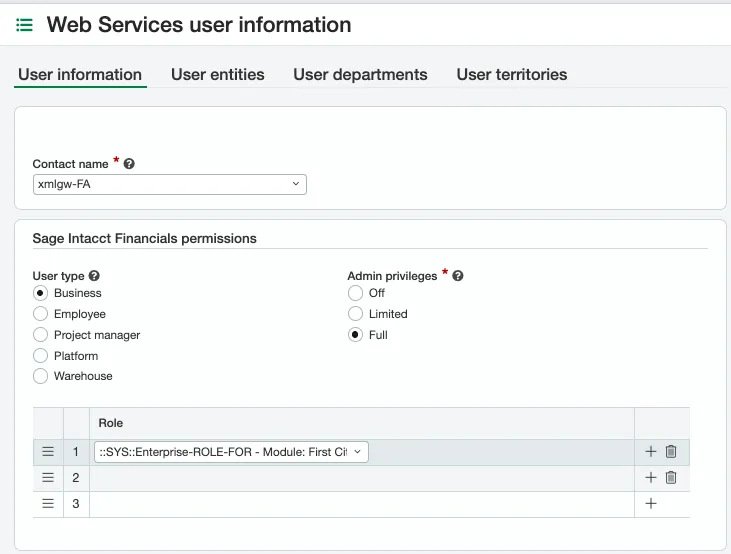Viewport: 731px width, 554px height.
Task: Click Web Services user information title
Action: point(199,25)
